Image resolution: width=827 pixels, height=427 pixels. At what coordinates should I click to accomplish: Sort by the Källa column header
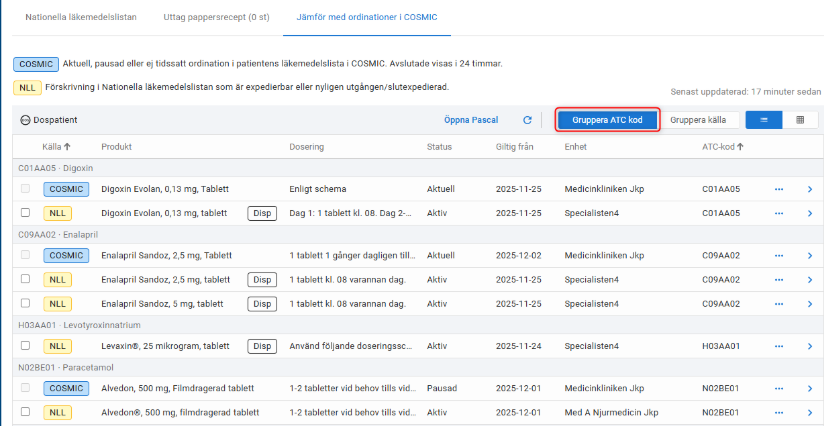56,147
